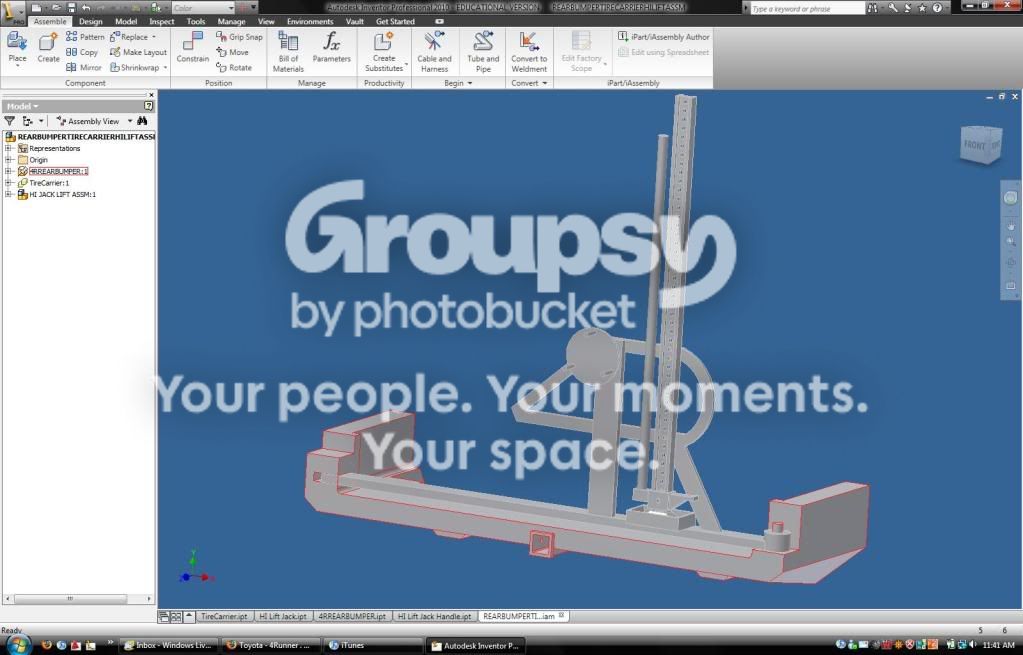Open iTunes from the taskbar
This screenshot has width=1023, height=655.
click(x=372, y=645)
